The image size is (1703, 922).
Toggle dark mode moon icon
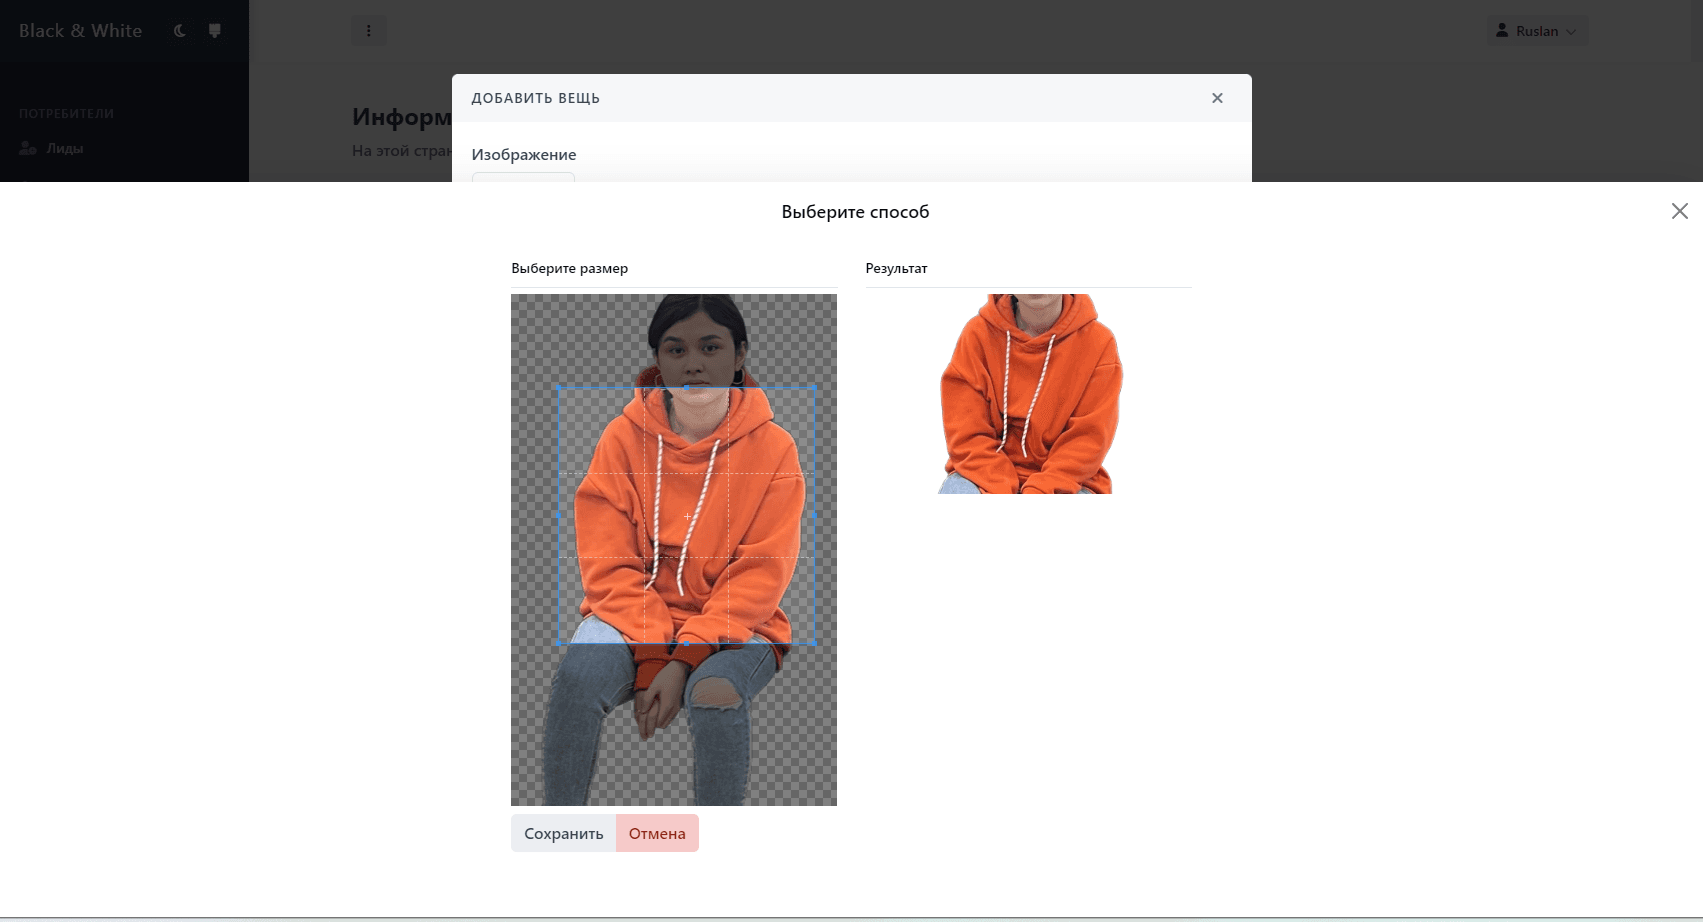(x=180, y=31)
